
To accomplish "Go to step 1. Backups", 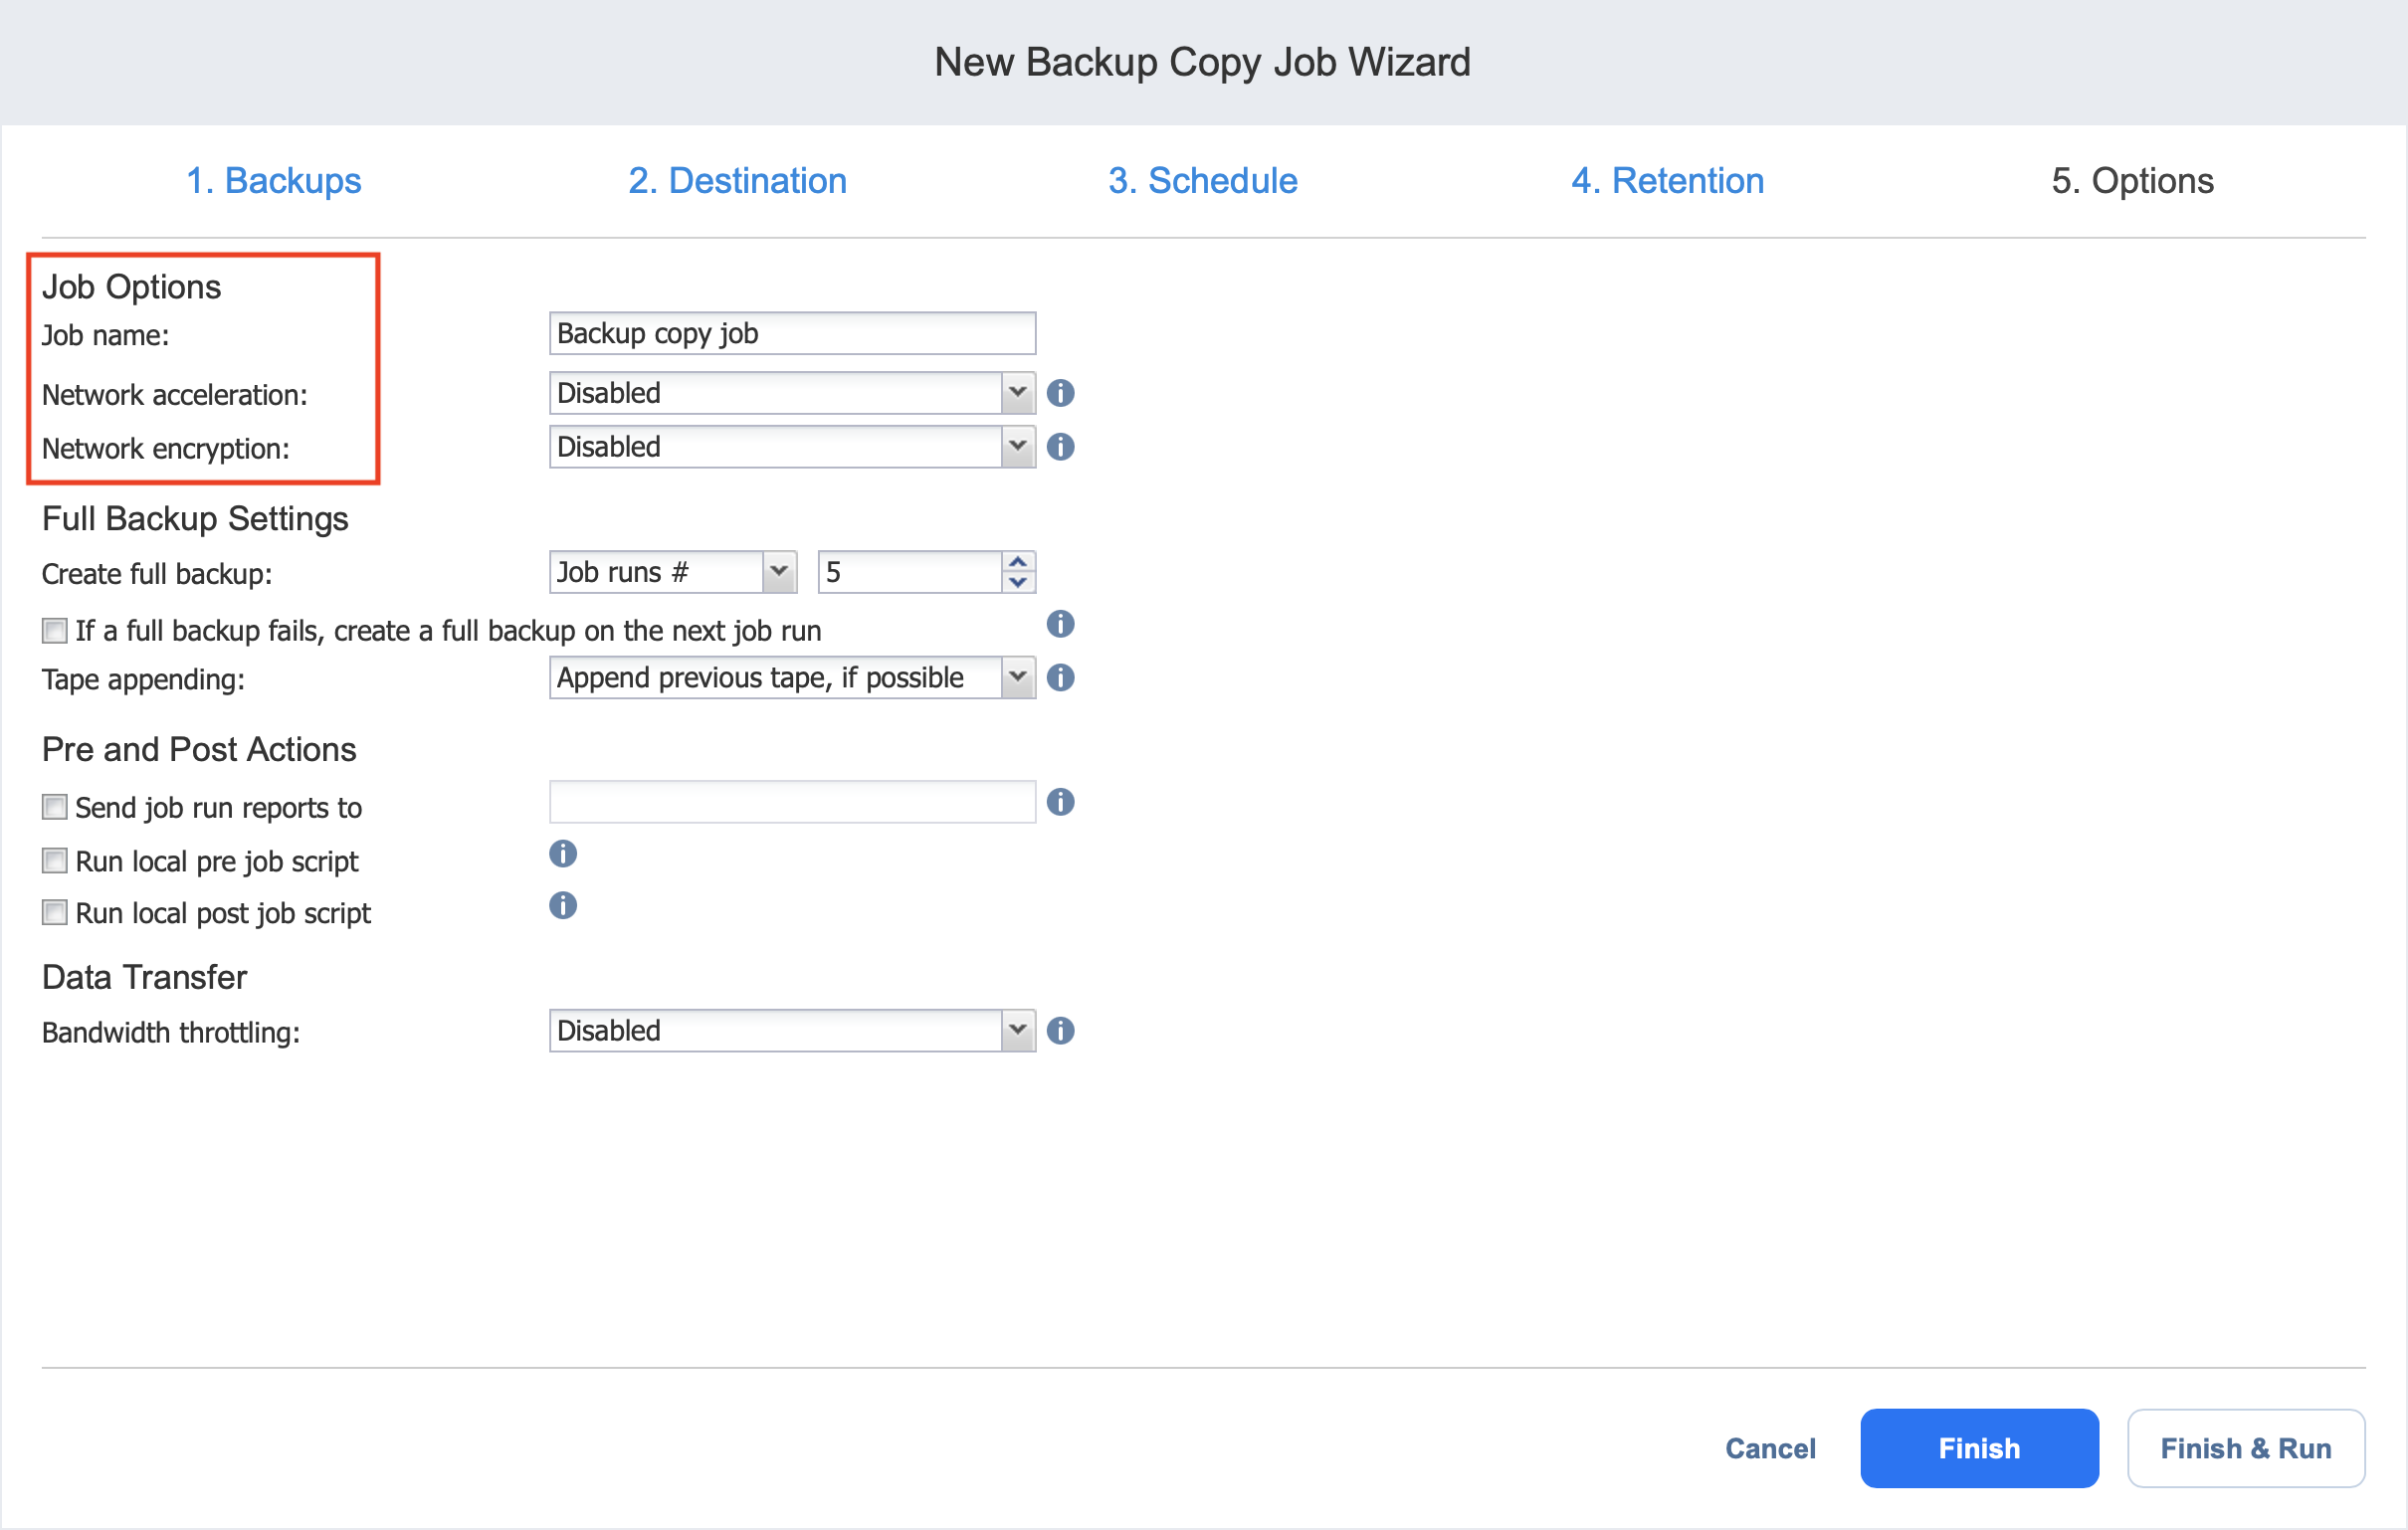I will coord(274,181).
